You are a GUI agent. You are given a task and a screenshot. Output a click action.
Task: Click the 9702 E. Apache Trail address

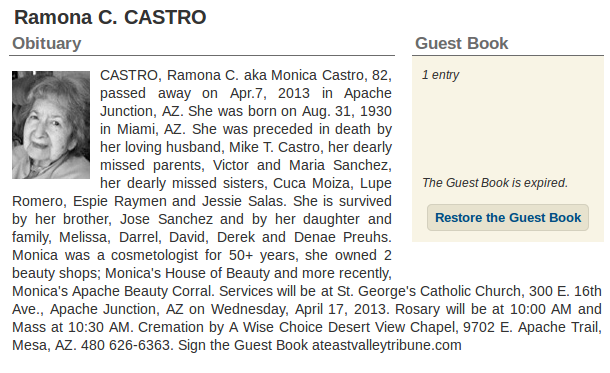click(x=532, y=327)
